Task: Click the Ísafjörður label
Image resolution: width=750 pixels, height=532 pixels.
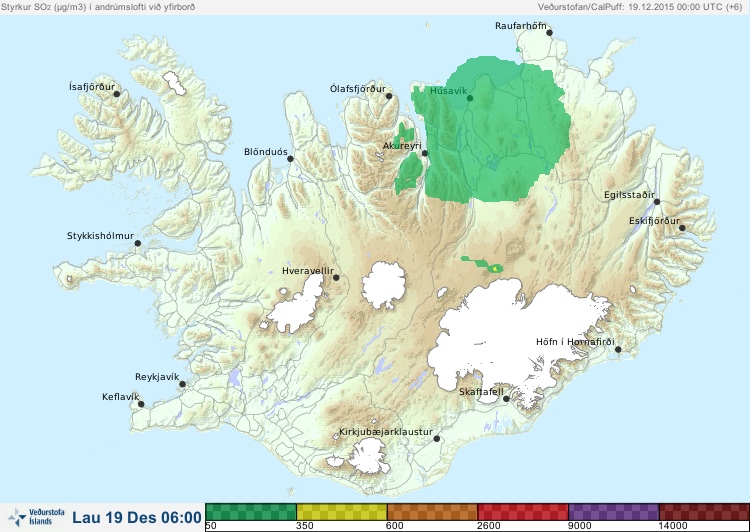Action: (x=92, y=87)
